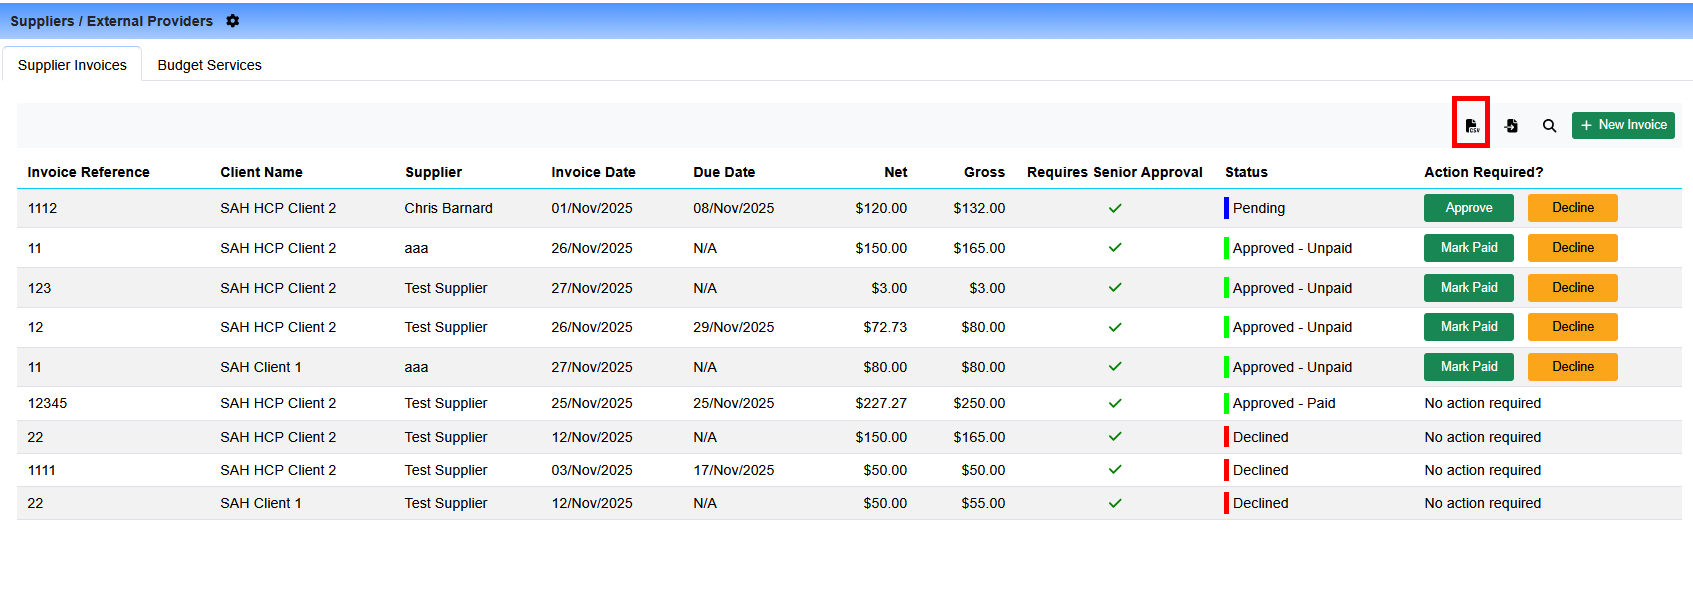The height and width of the screenshot is (596, 1693).
Task: Open search with the magnifier icon
Action: coord(1549,126)
